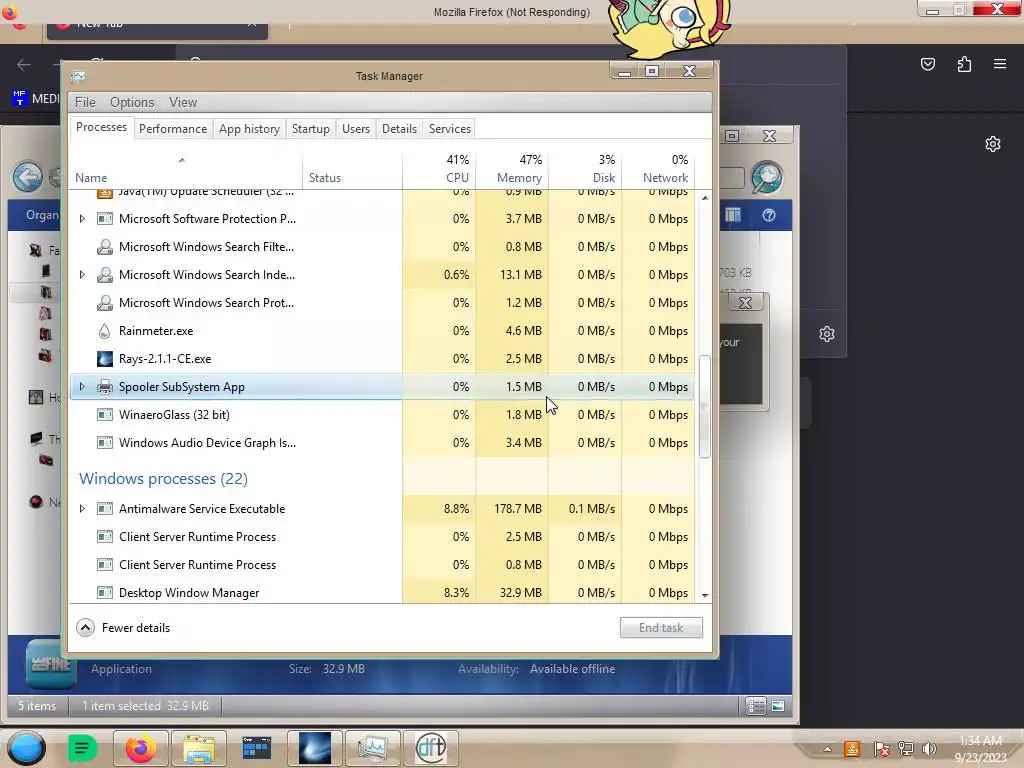Click the Start orb button
This screenshot has height=768, width=1024.
(27, 749)
